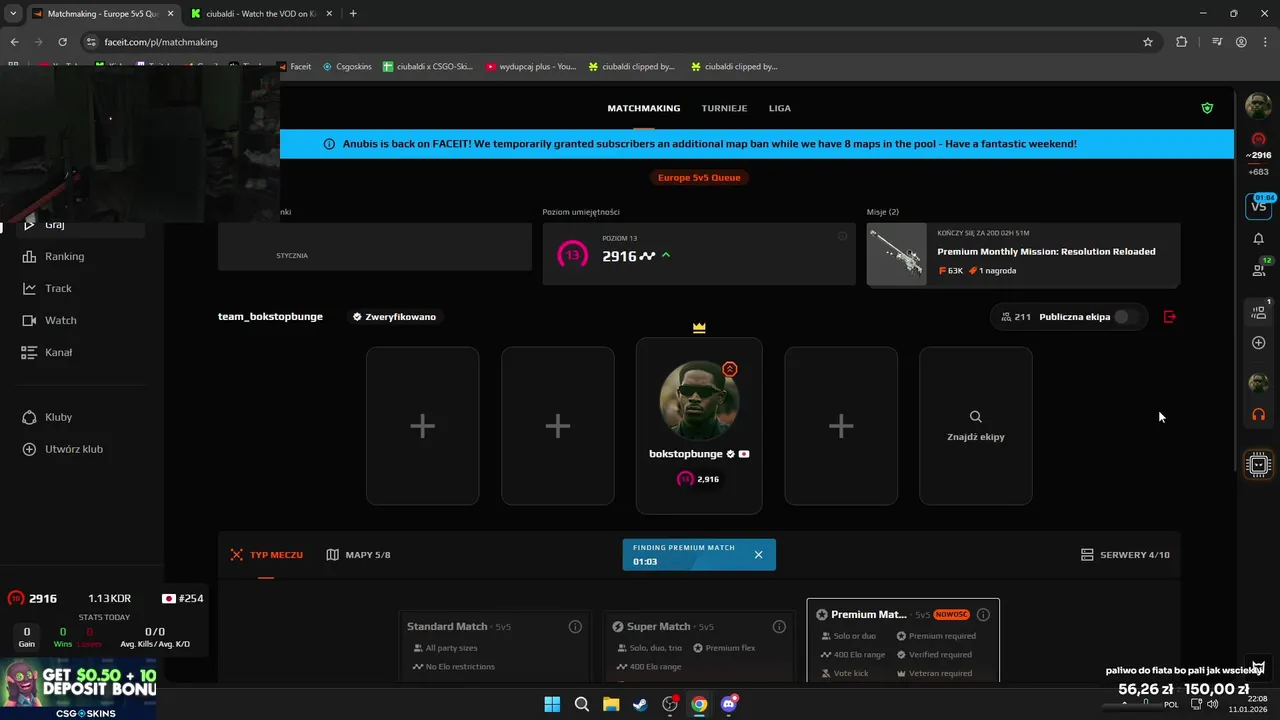The height and width of the screenshot is (720, 1280).
Task: Click the empty party slot right of bokstopbunge
Action: 841,426
